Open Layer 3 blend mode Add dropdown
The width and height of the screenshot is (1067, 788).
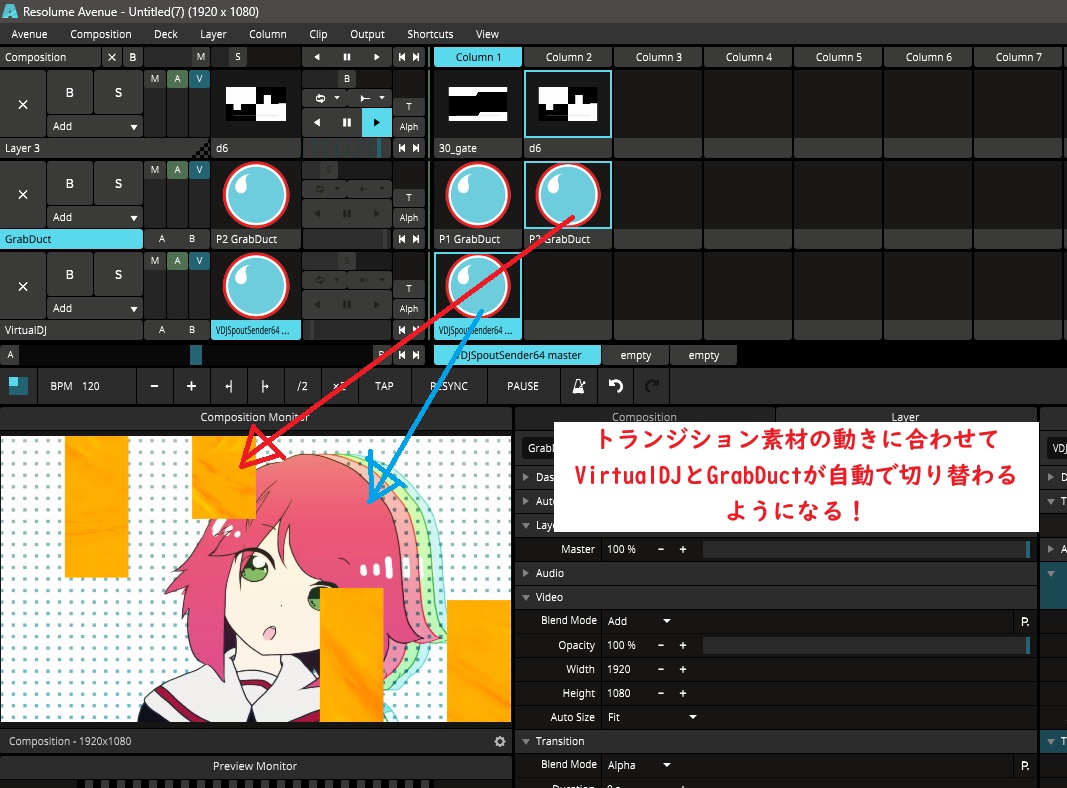[95, 126]
